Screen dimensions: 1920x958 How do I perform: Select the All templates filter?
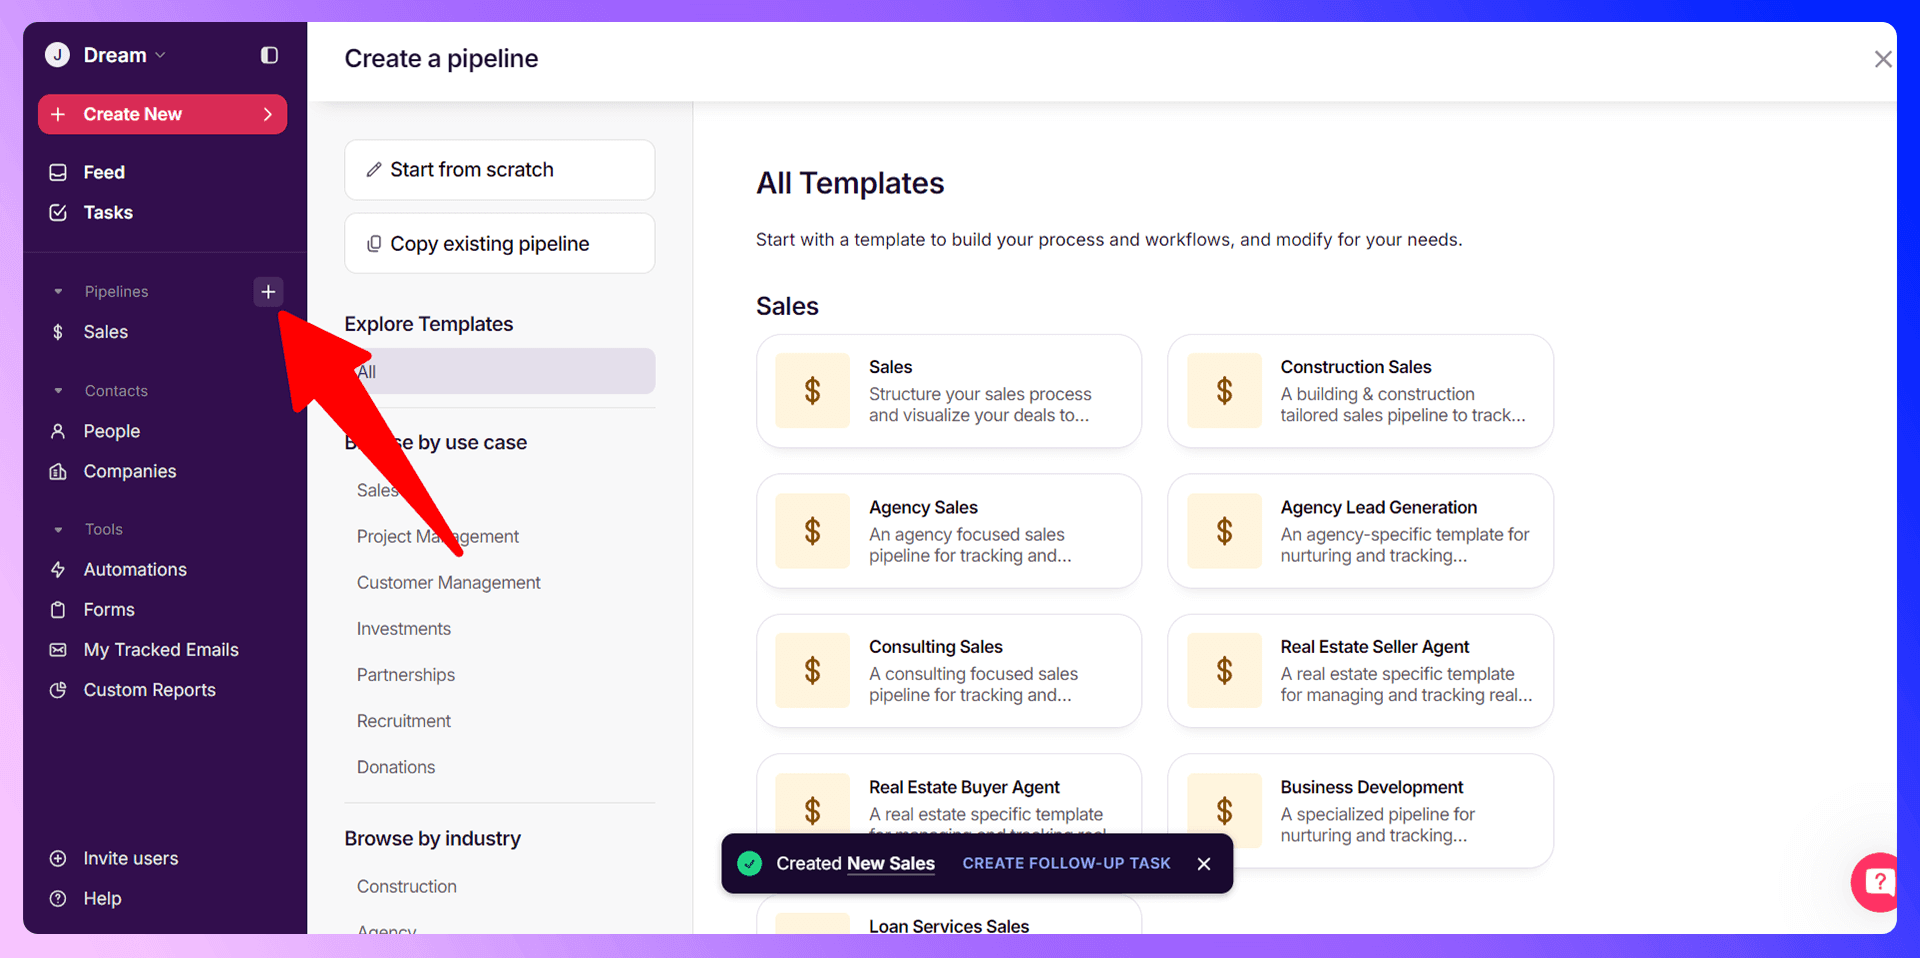(x=500, y=371)
